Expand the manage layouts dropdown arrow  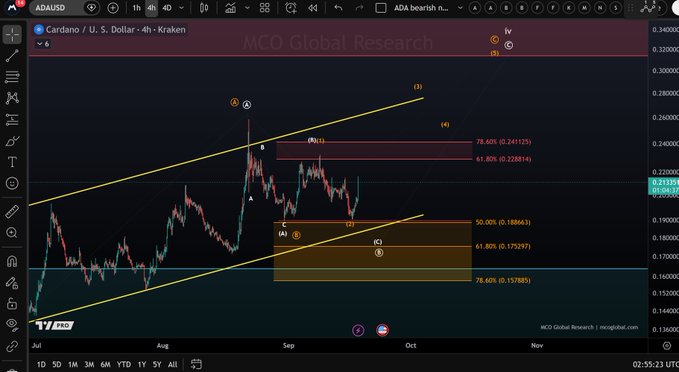460,8
